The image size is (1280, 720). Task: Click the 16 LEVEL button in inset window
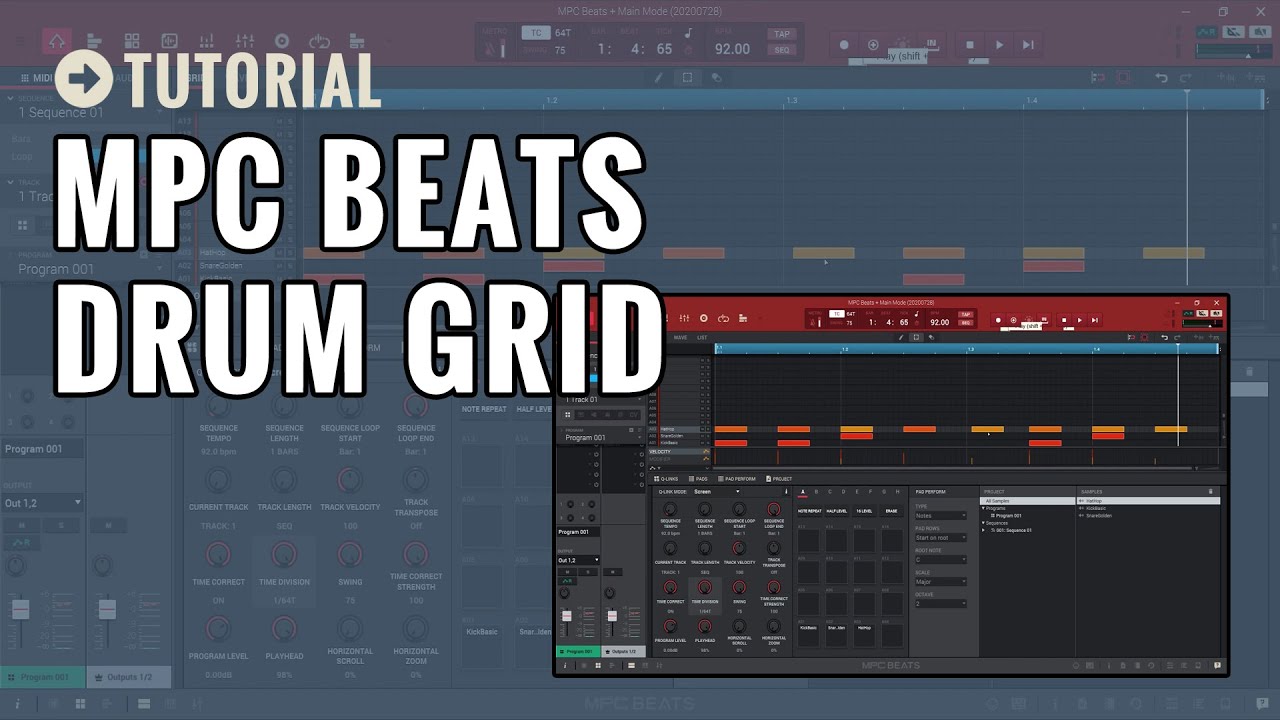[x=864, y=511]
